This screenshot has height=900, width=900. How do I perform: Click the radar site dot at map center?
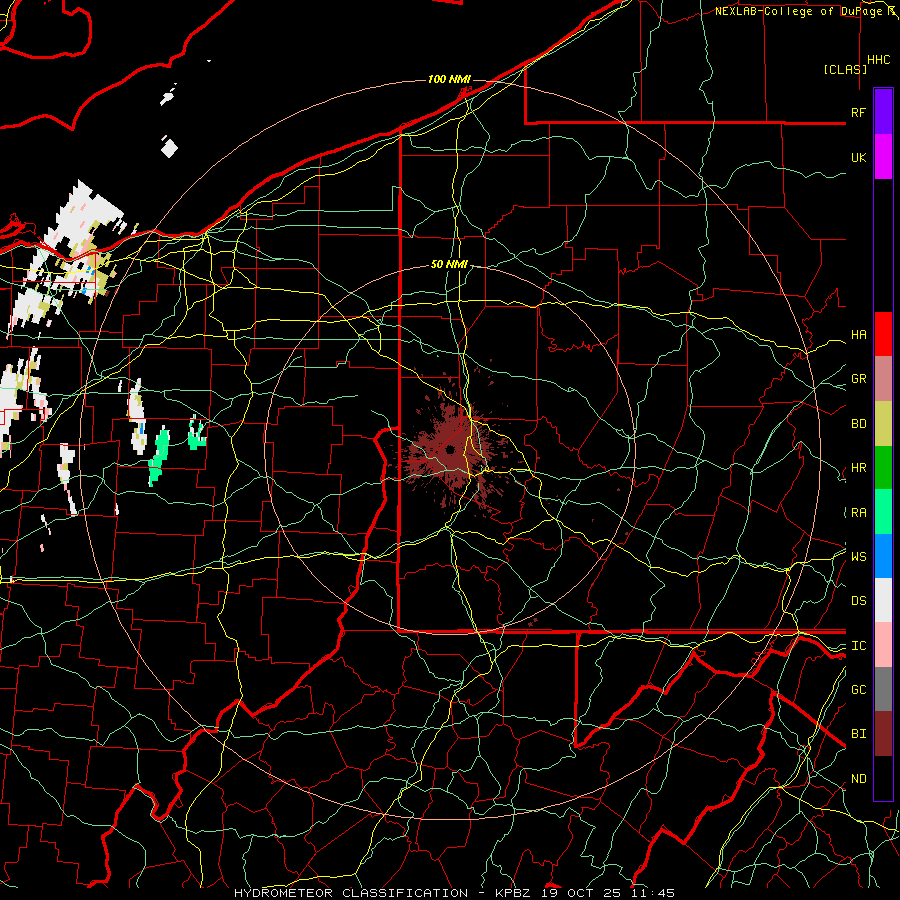450,449
